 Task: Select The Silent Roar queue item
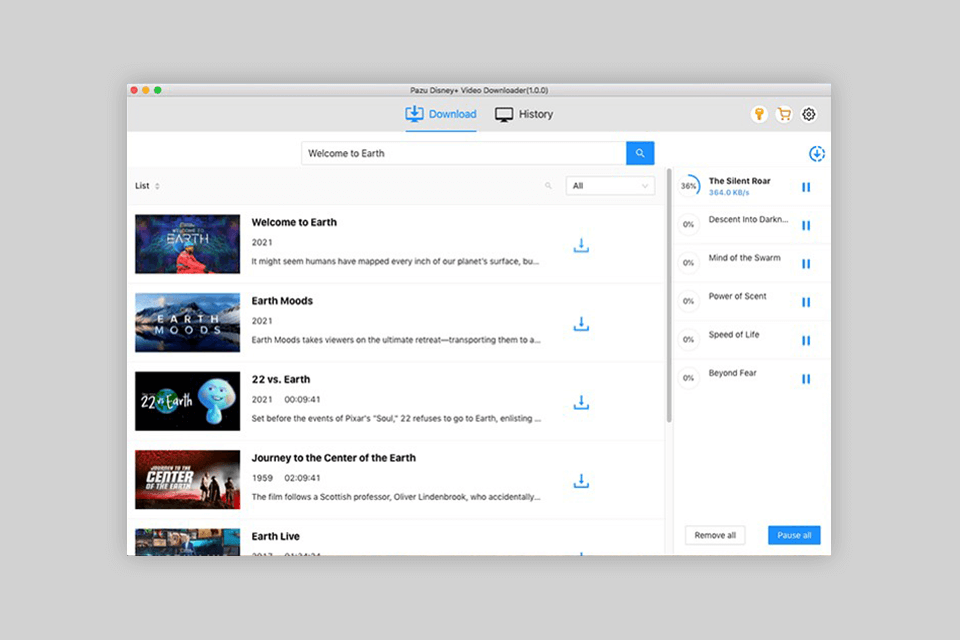(752, 186)
